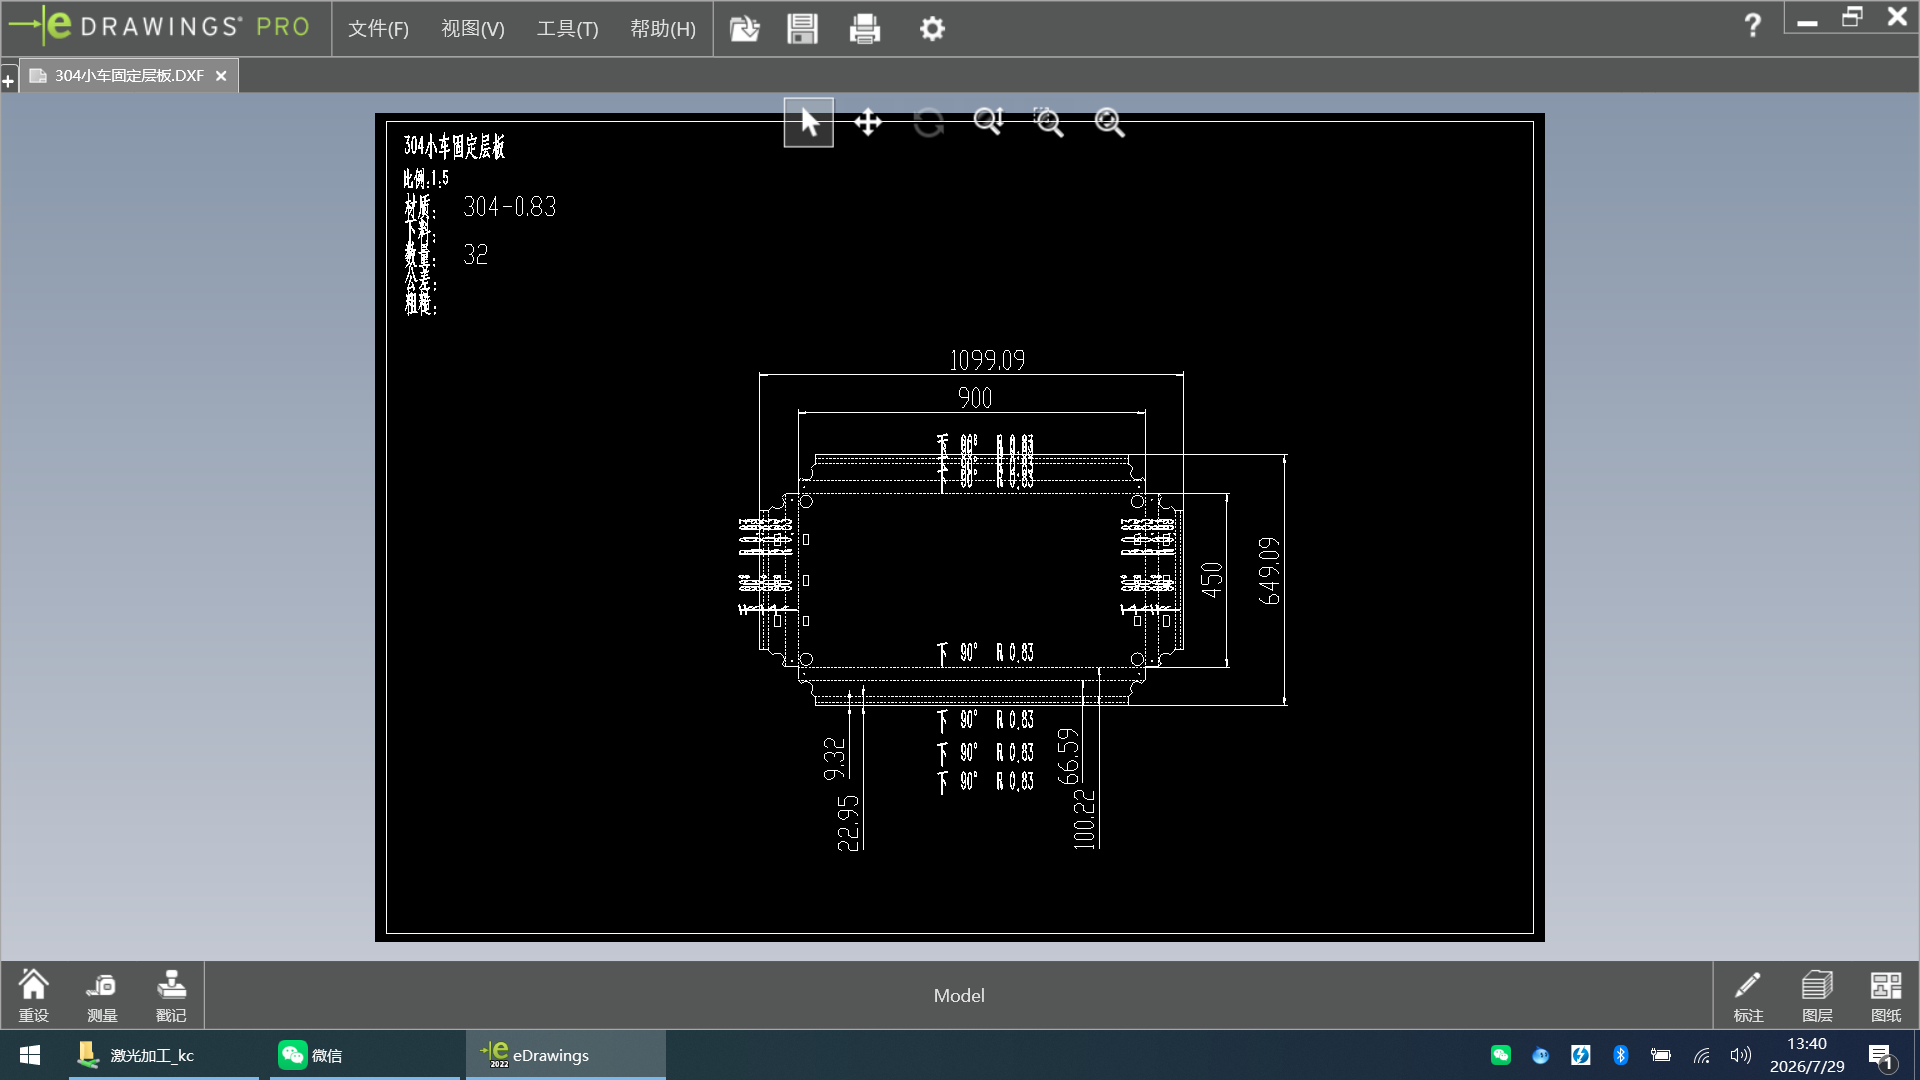1920x1080 pixels.
Task: Open the 工具(T) menu
Action: tap(567, 29)
